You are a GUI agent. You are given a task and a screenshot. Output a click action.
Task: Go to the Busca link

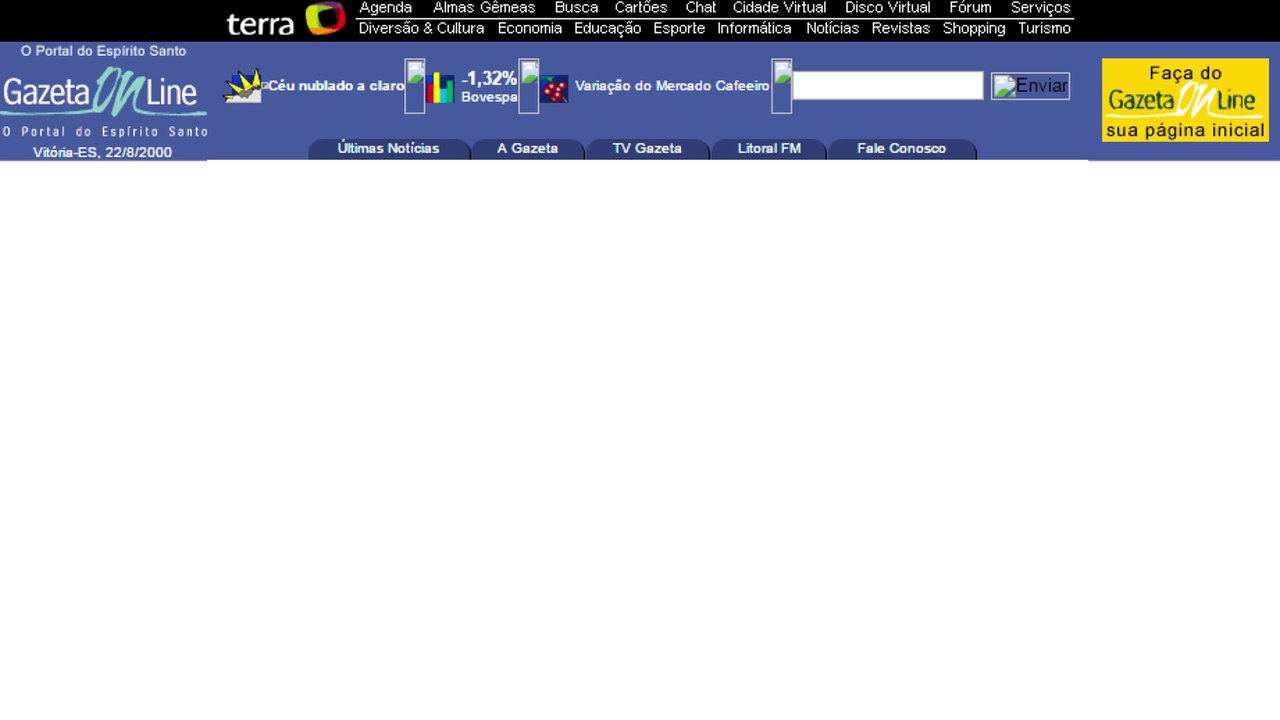coord(576,8)
